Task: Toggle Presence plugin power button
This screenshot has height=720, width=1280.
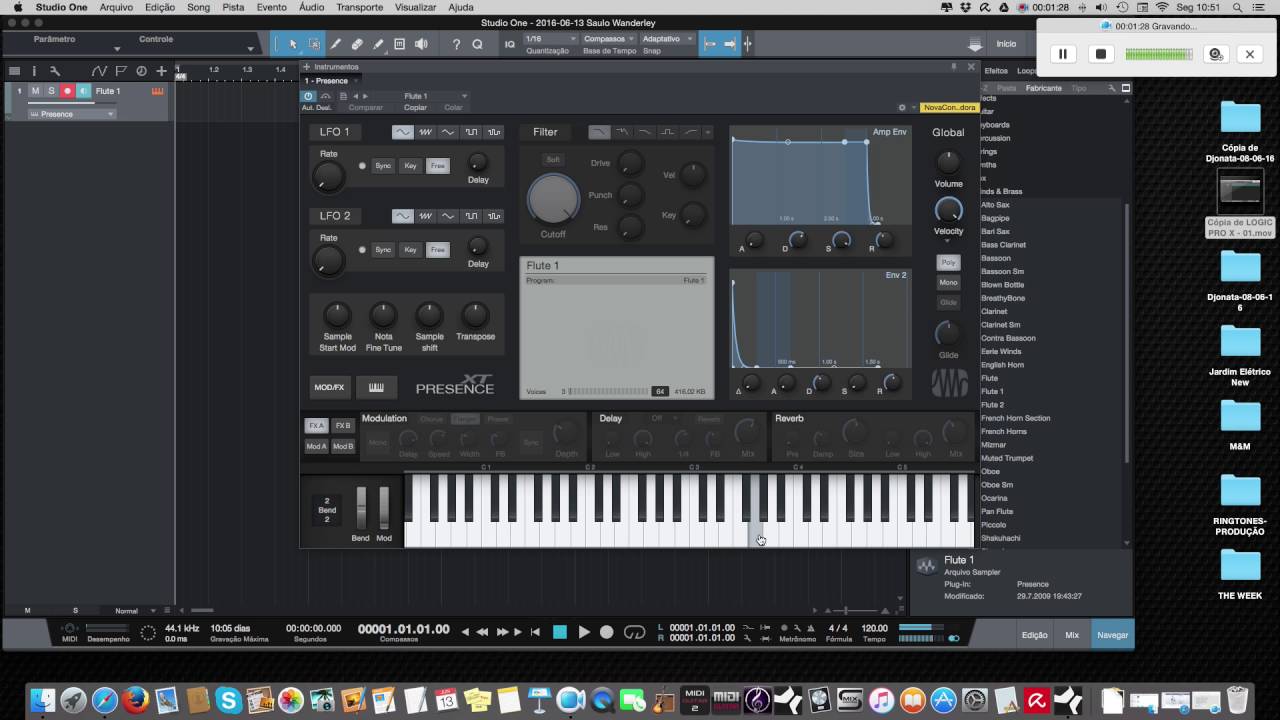Action: [x=308, y=96]
